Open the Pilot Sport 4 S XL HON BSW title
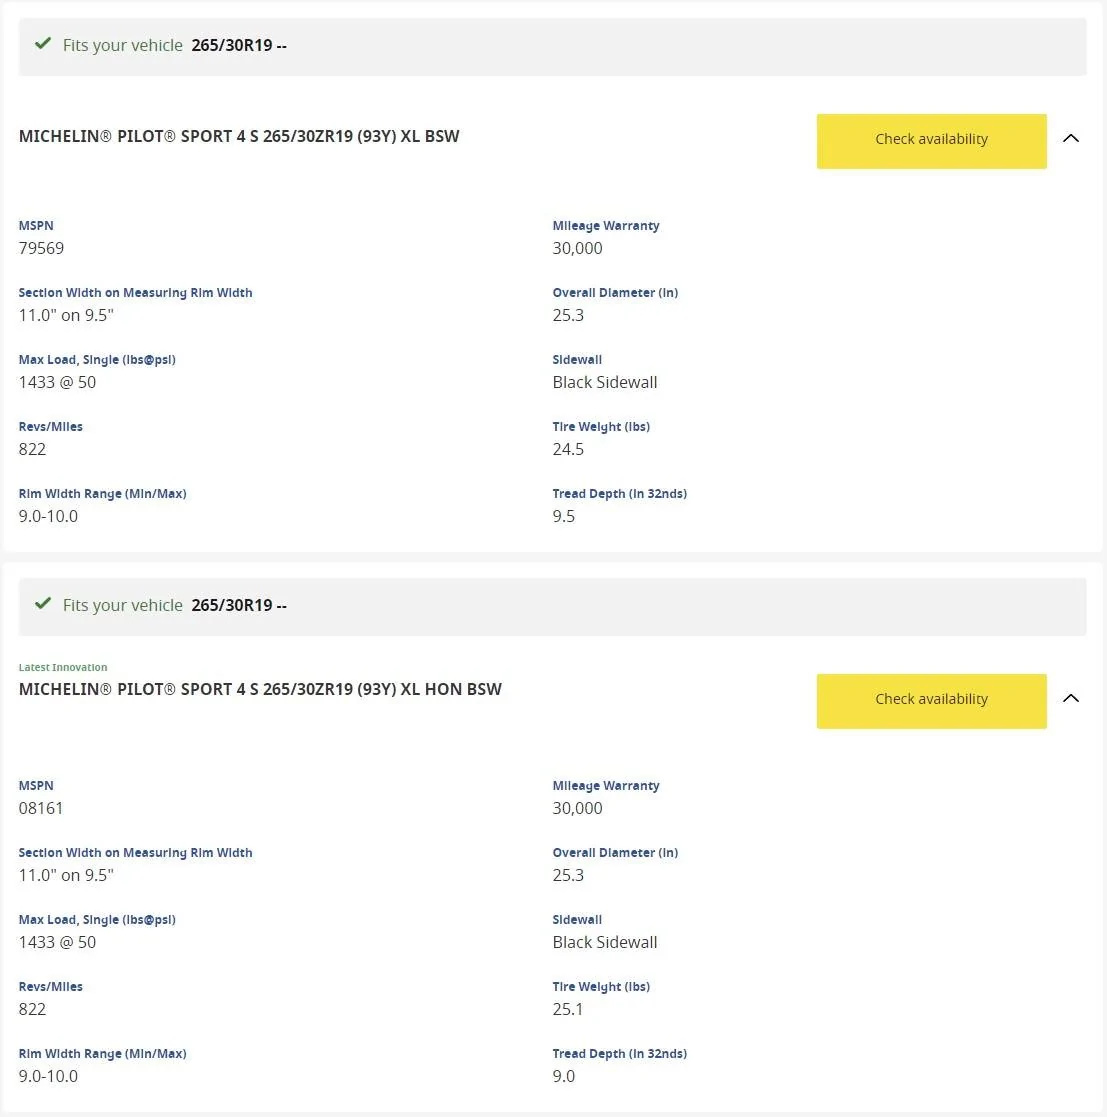 tap(260, 689)
